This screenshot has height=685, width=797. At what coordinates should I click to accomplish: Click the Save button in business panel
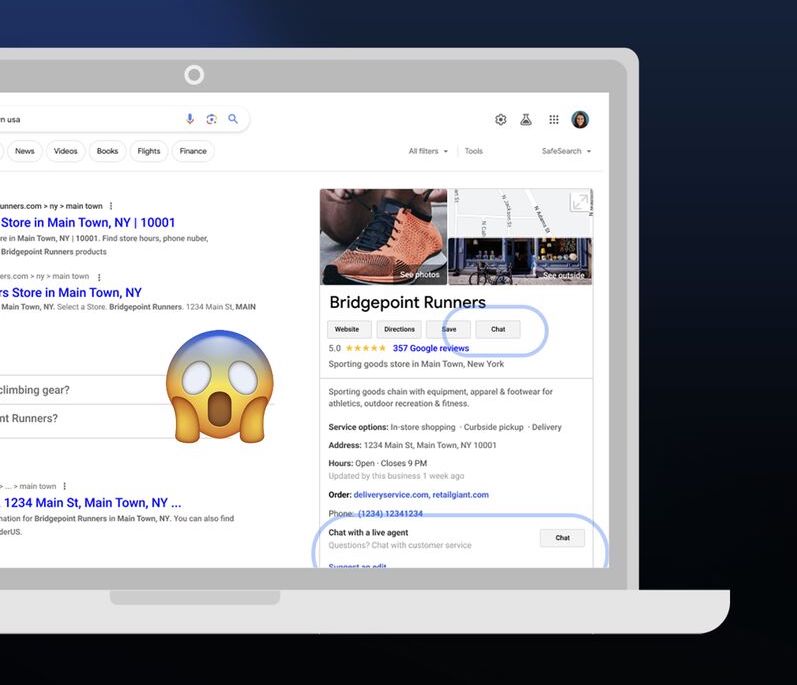pos(448,329)
